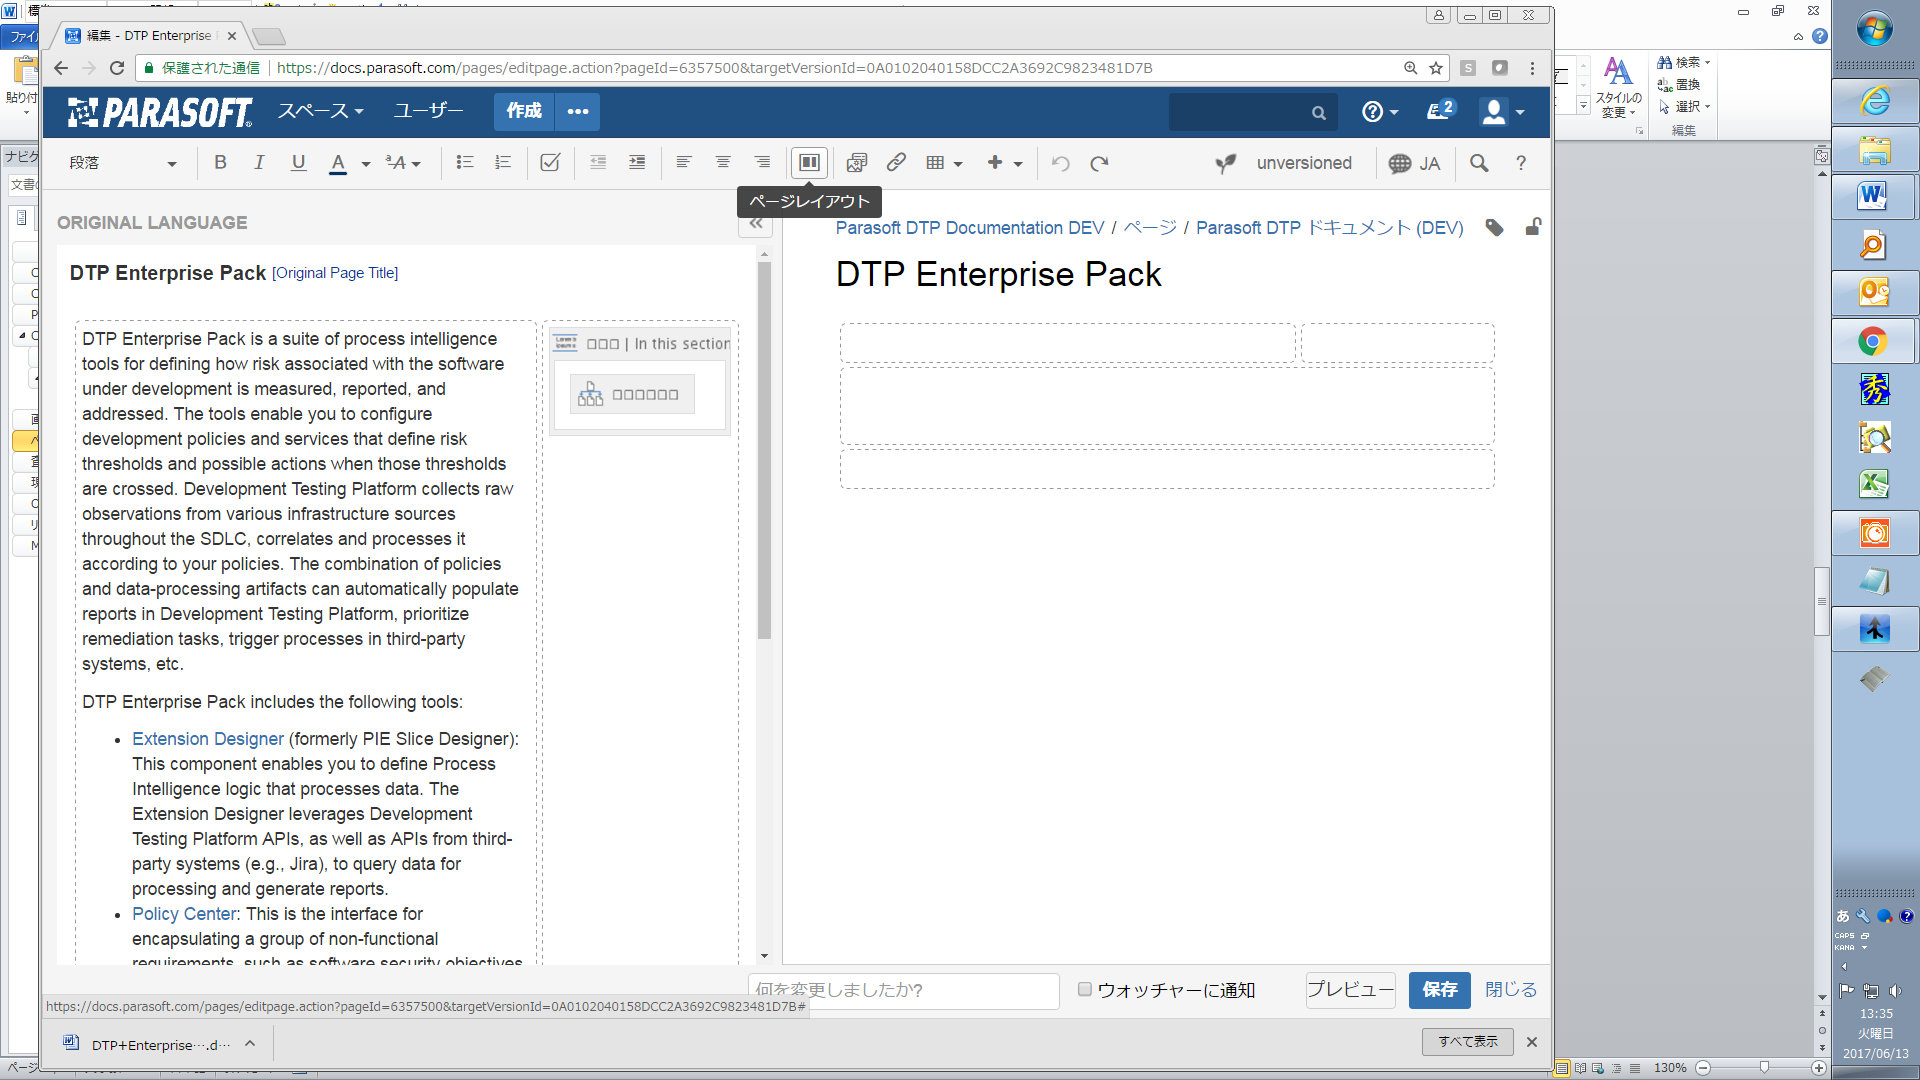
Task: Open the Users menu item
Action: tap(428, 111)
